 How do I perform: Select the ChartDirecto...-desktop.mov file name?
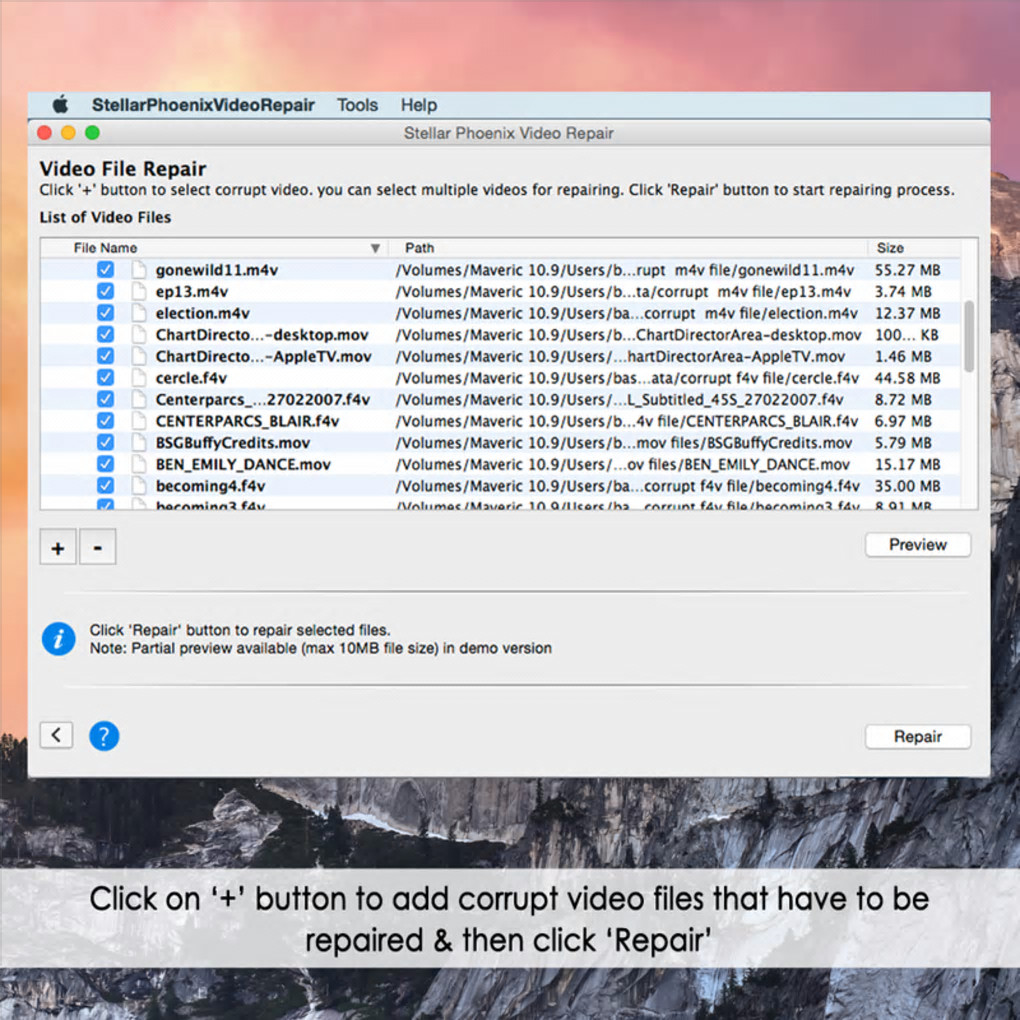click(x=262, y=335)
